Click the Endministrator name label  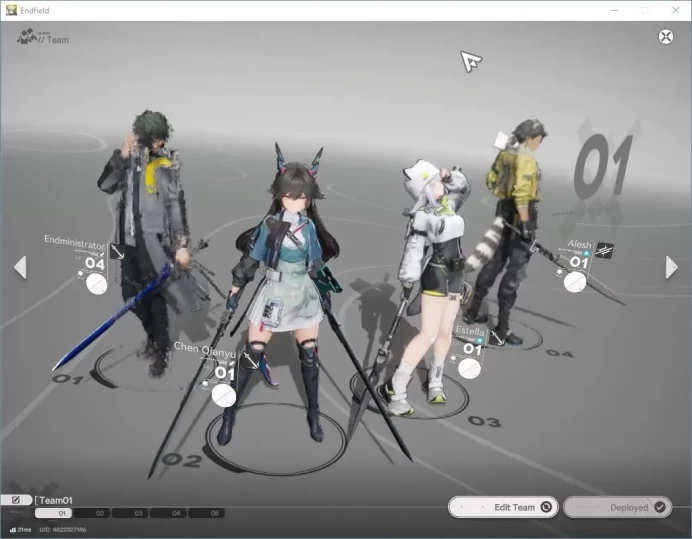(74, 242)
